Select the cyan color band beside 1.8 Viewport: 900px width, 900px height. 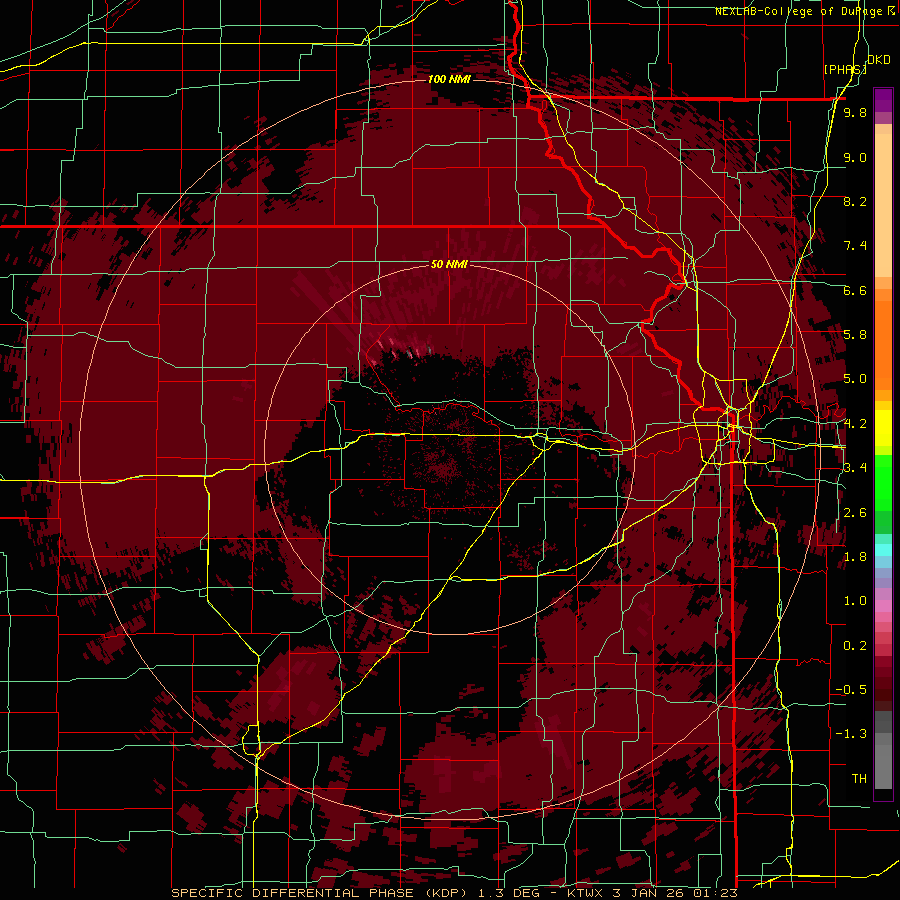pyautogui.click(x=883, y=550)
